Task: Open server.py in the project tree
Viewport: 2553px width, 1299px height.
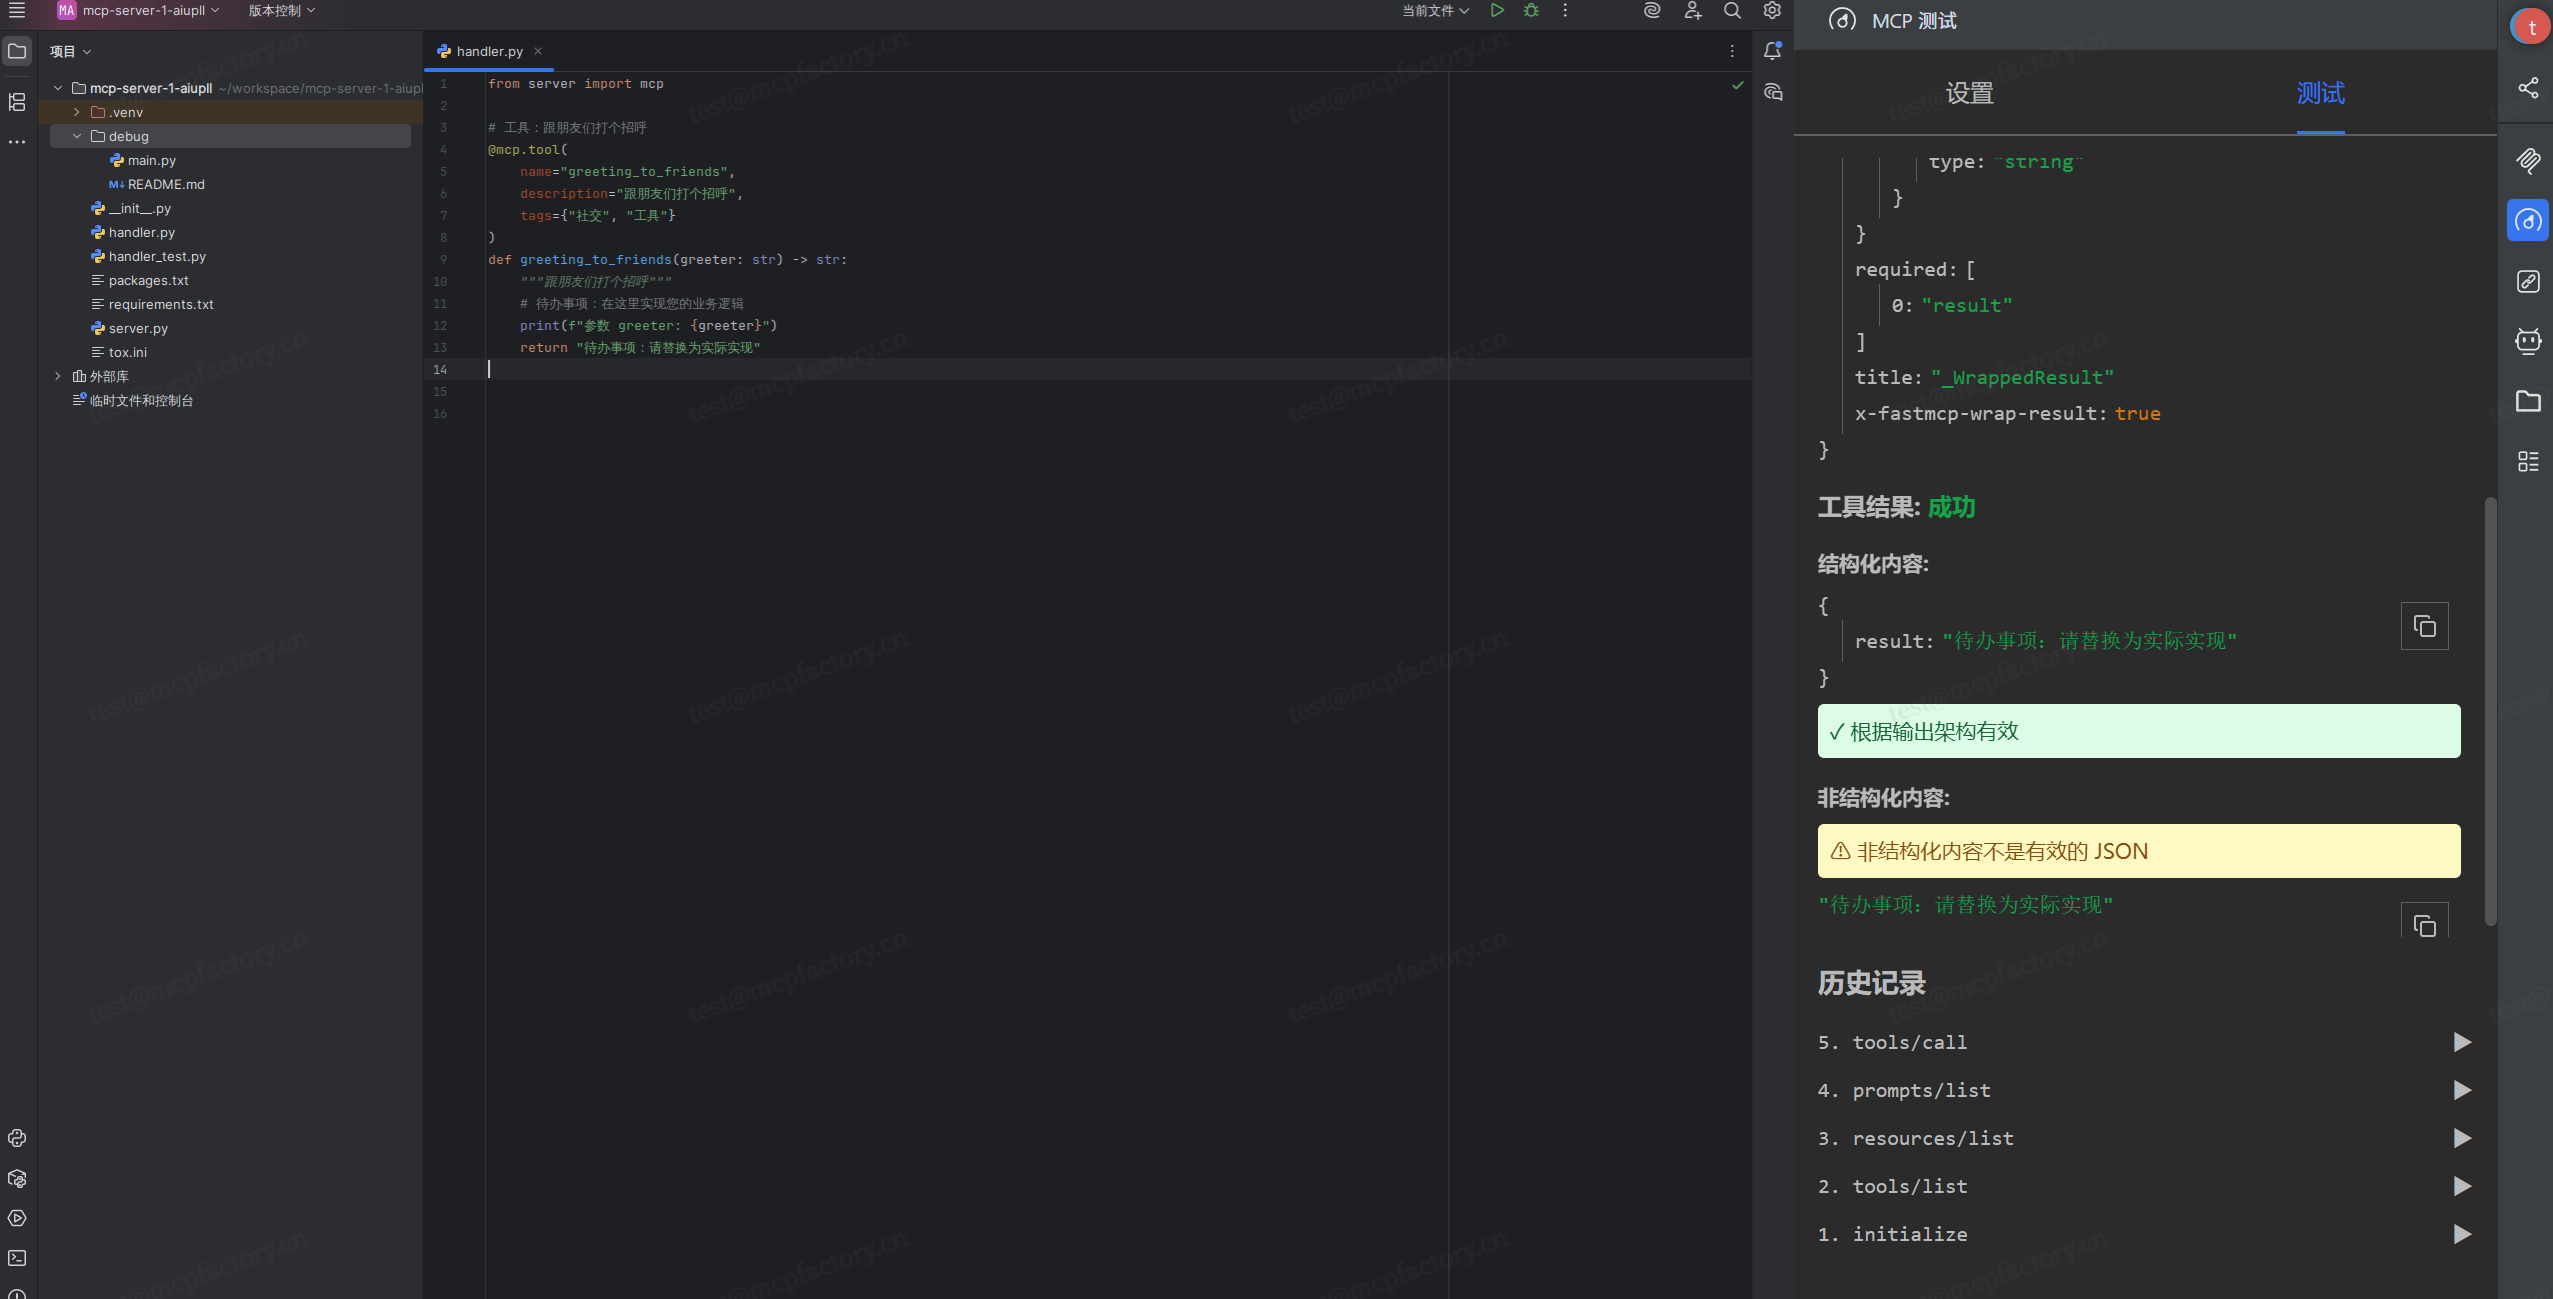Action: 138,328
